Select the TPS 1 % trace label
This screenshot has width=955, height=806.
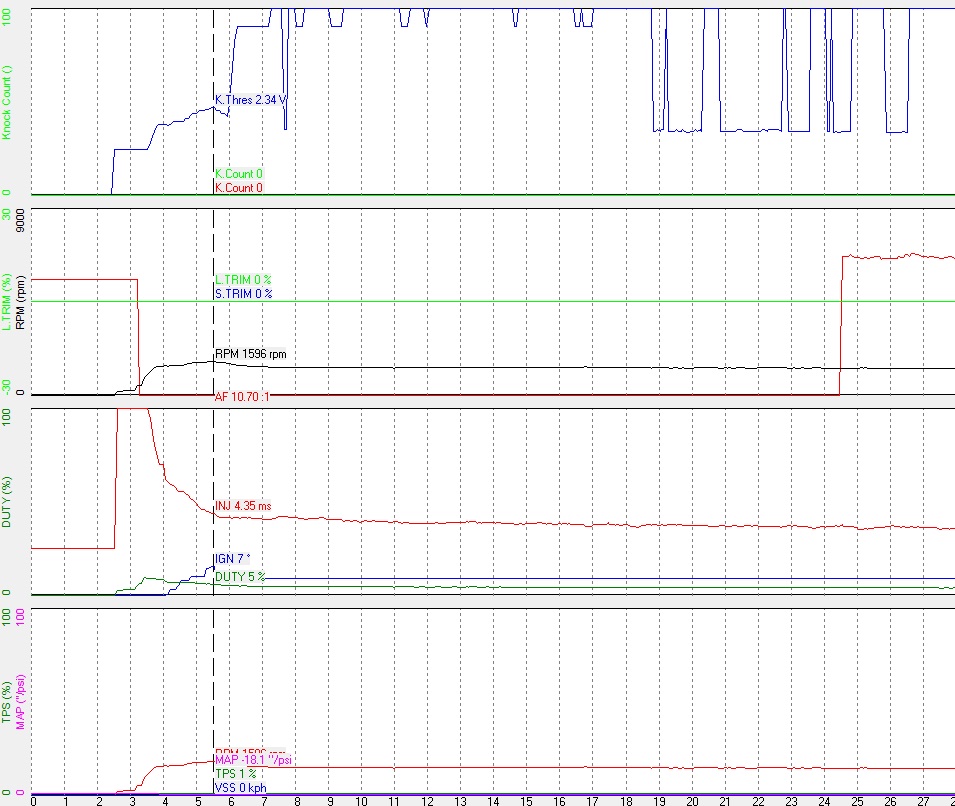tap(236, 774)
